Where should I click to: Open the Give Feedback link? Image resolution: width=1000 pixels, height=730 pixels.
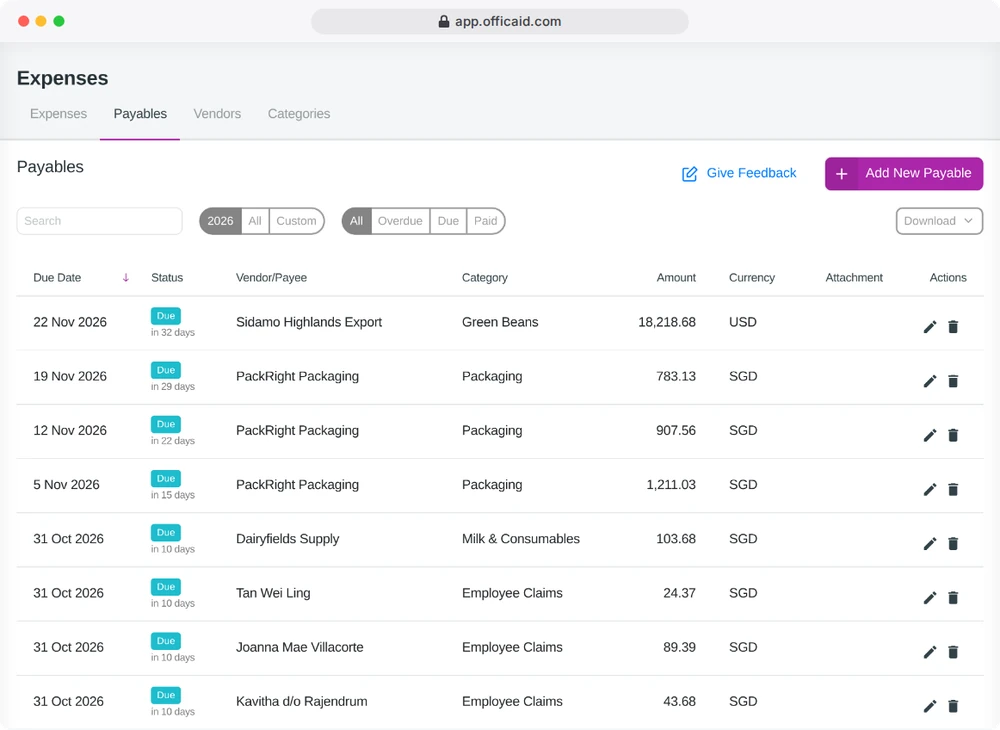[x=739, y=173]
